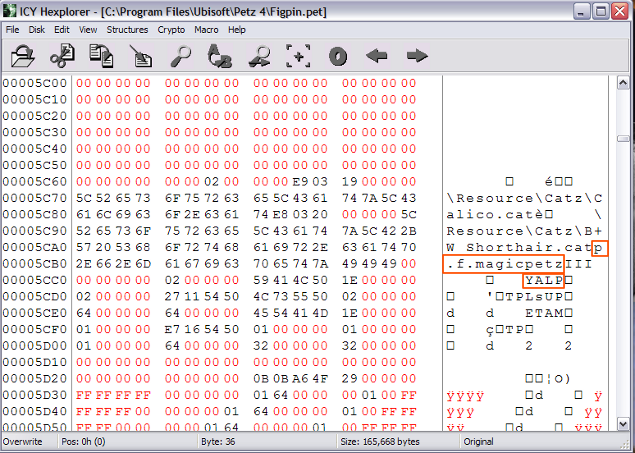
Task: Click the Copy documents toolbar icon
Action: coord(101,56)
